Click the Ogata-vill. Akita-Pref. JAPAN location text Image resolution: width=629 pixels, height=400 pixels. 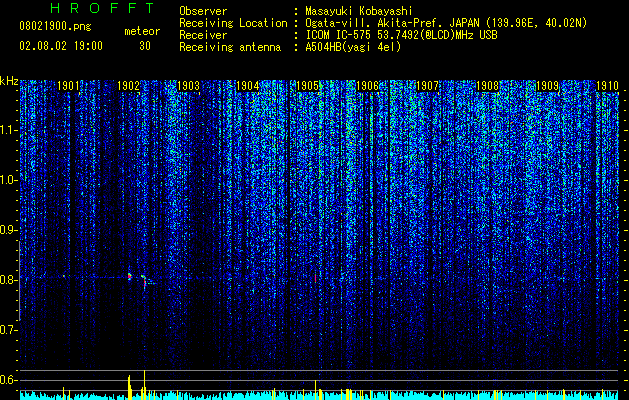tap(446, 23)
